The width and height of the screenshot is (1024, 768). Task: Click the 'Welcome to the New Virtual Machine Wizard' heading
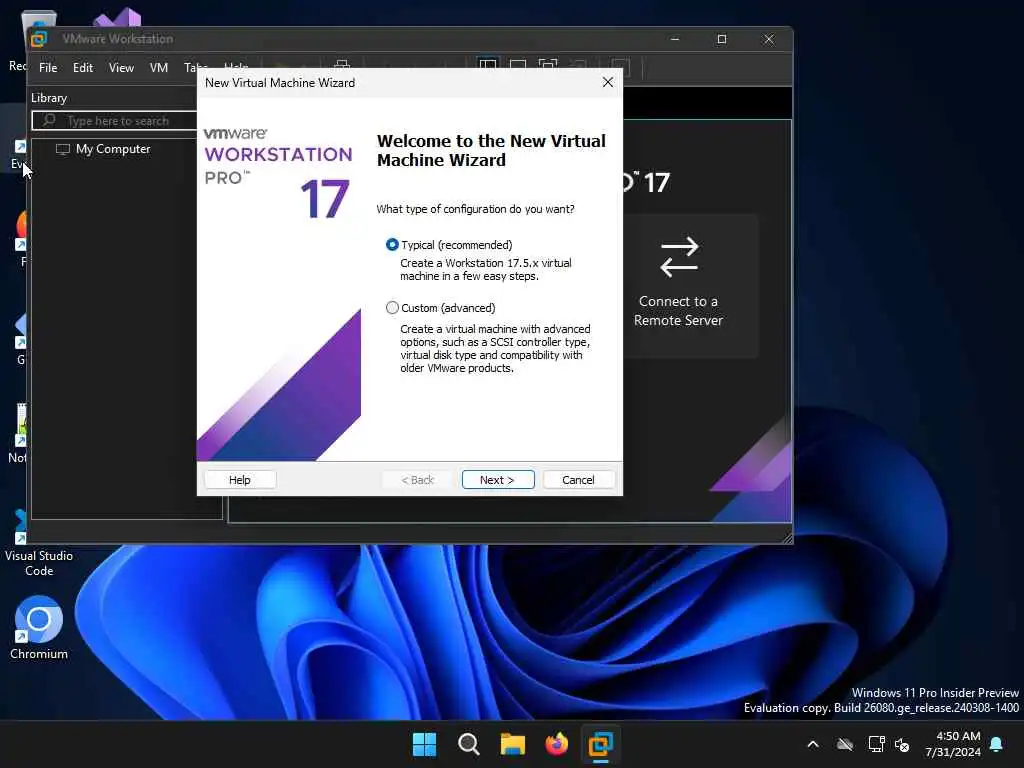[x=491, y=150]
